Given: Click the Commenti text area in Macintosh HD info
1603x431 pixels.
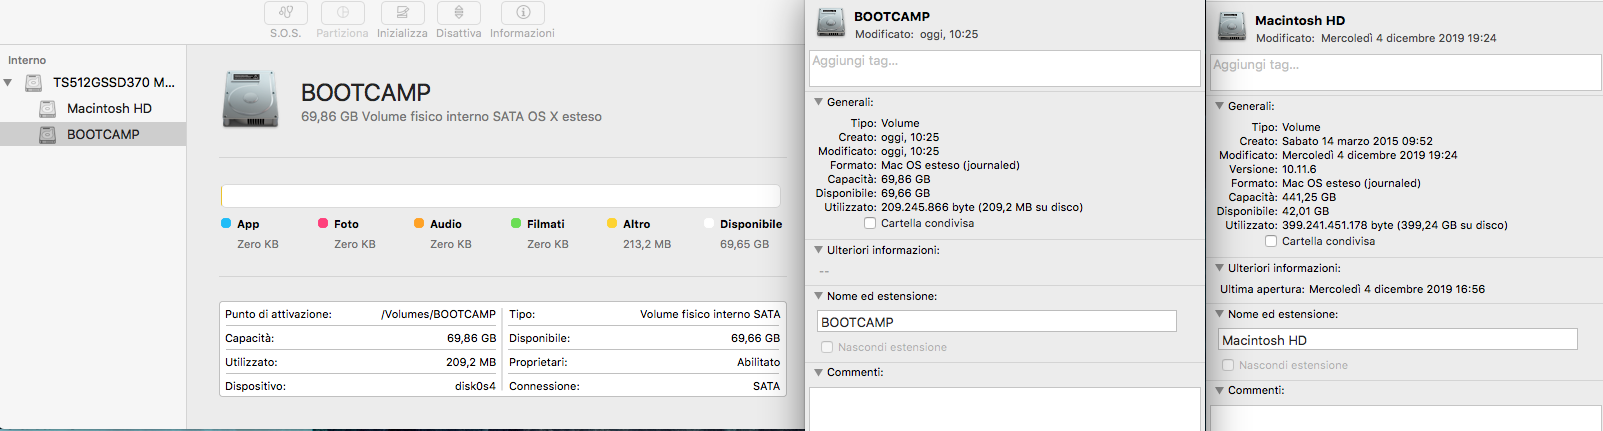Looking at the screenshot, I should click(1405, 418).
